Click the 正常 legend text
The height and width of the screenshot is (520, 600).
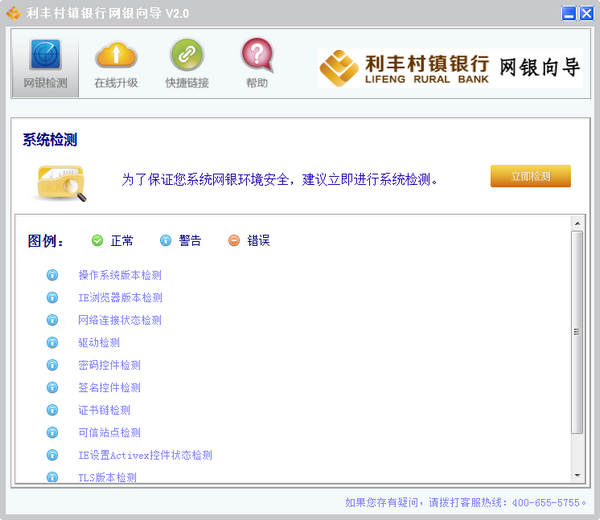[122, 241]
